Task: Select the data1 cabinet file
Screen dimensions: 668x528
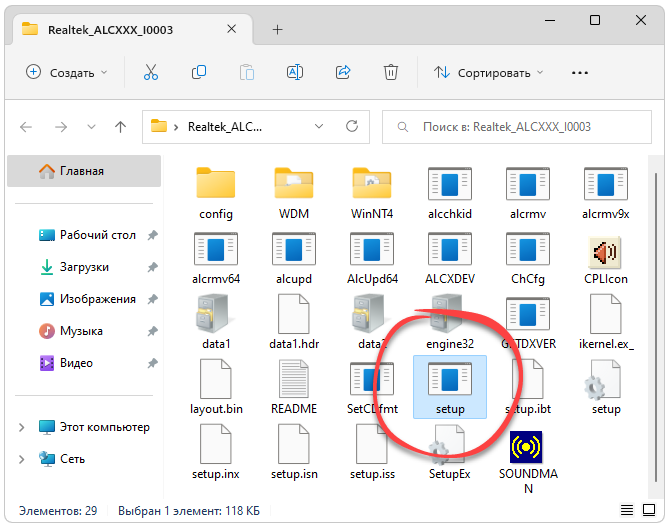Action: tap(216, 323)
